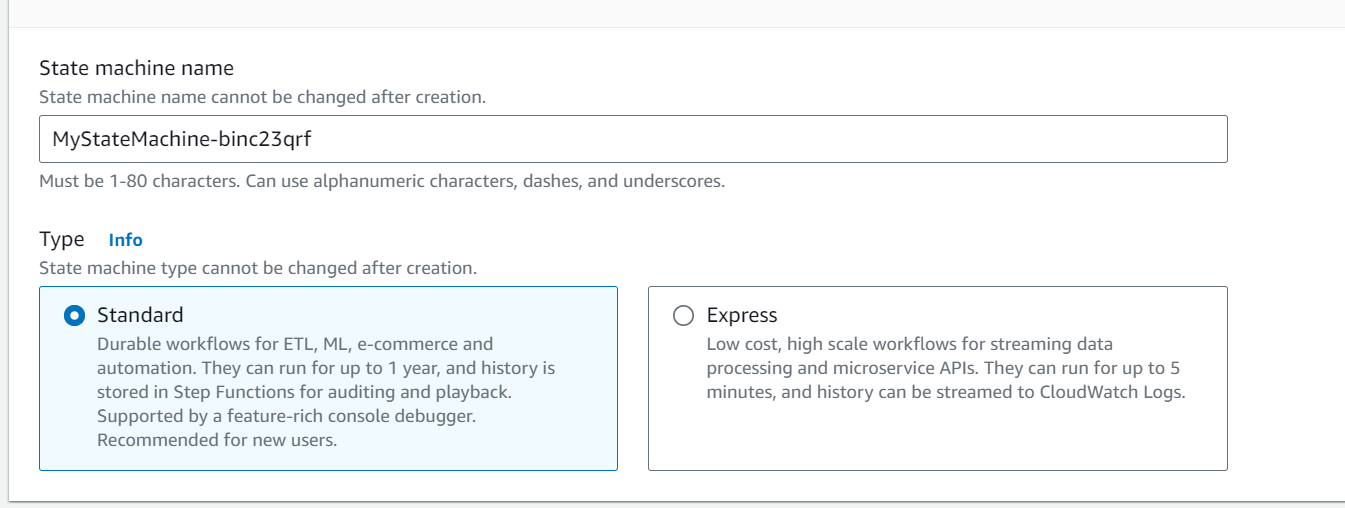Click the 'Type' section heading
Viewport: 1345px width, 508px height.
point(62,239)
